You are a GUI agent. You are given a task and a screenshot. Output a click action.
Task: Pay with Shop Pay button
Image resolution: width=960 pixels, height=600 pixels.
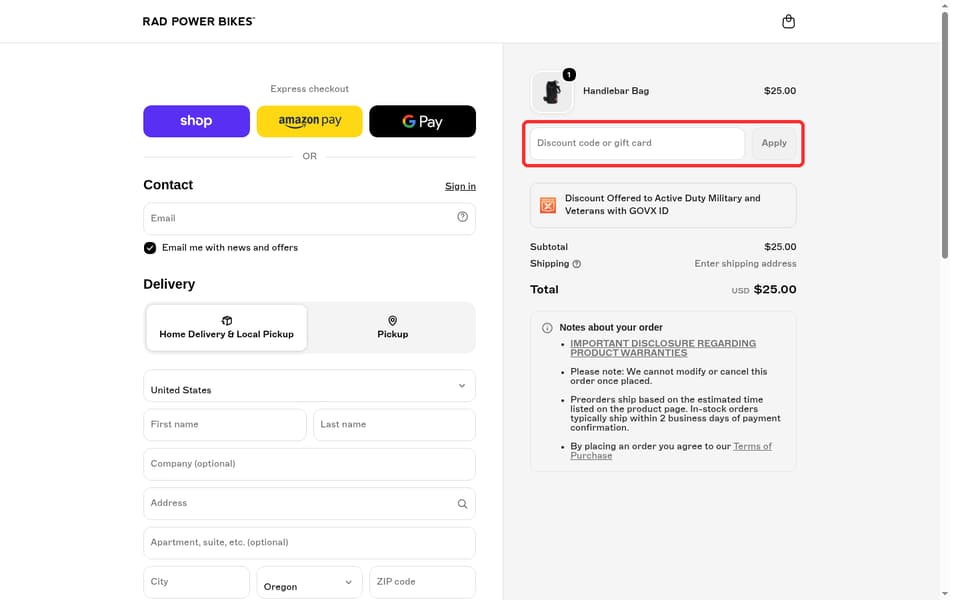(x=197, y=121)
